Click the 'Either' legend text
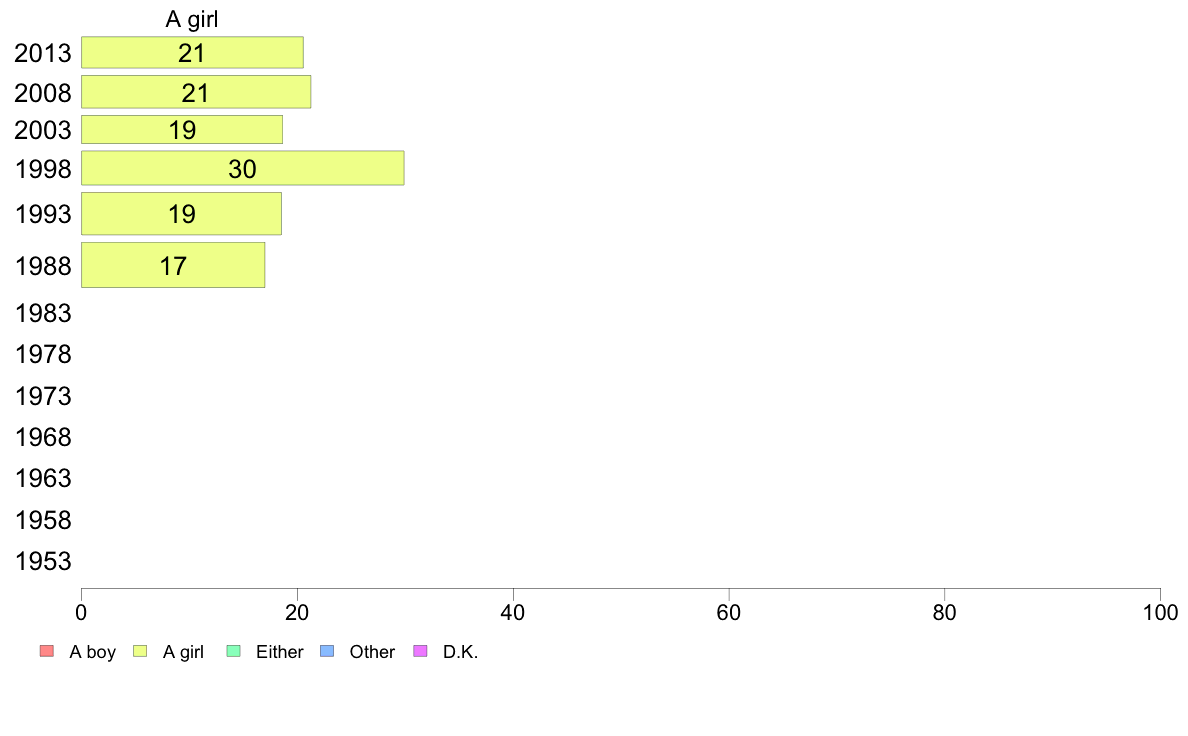Image resolution: width=1188 pixels, height=736 pixels. [x=280, y=652]
